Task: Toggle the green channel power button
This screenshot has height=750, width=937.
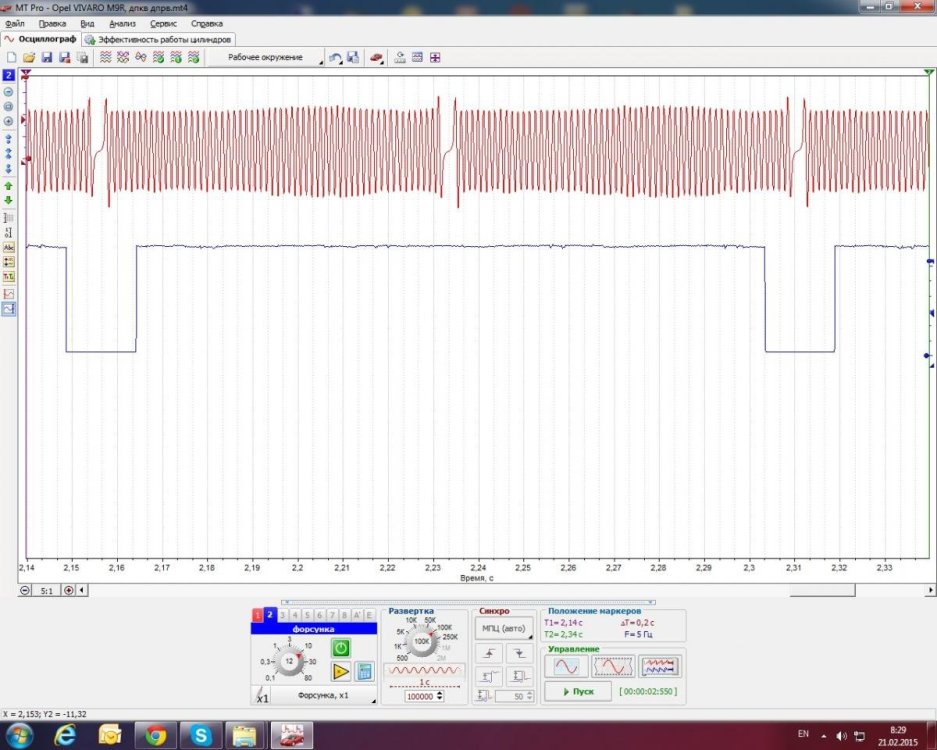Action: point(341,648)
